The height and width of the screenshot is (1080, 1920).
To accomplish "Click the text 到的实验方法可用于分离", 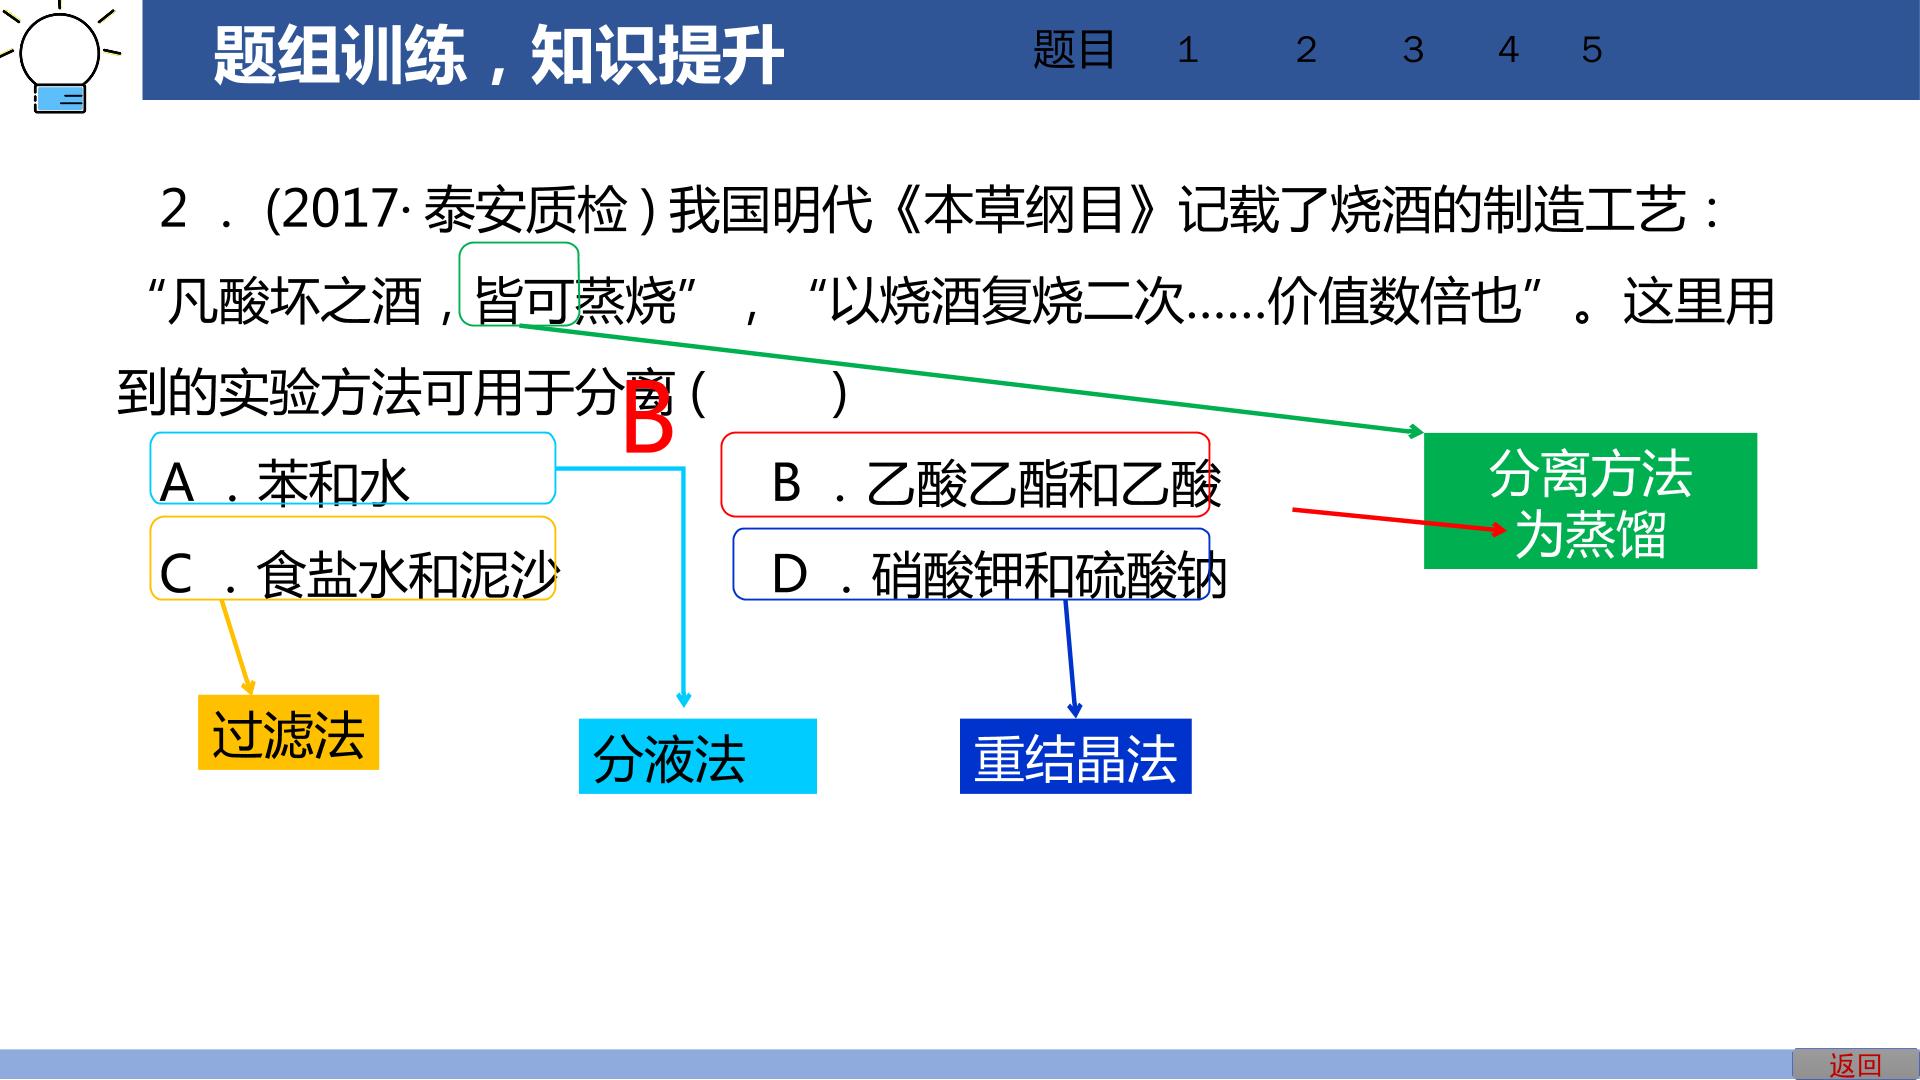I will pyautogui.click(x=397, y=392).
